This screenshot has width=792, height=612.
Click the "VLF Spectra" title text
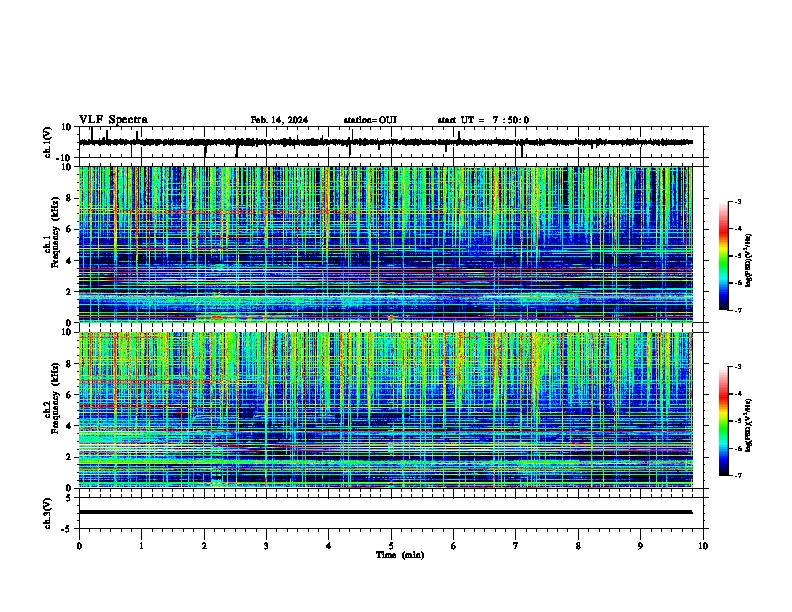coord(113,120)
